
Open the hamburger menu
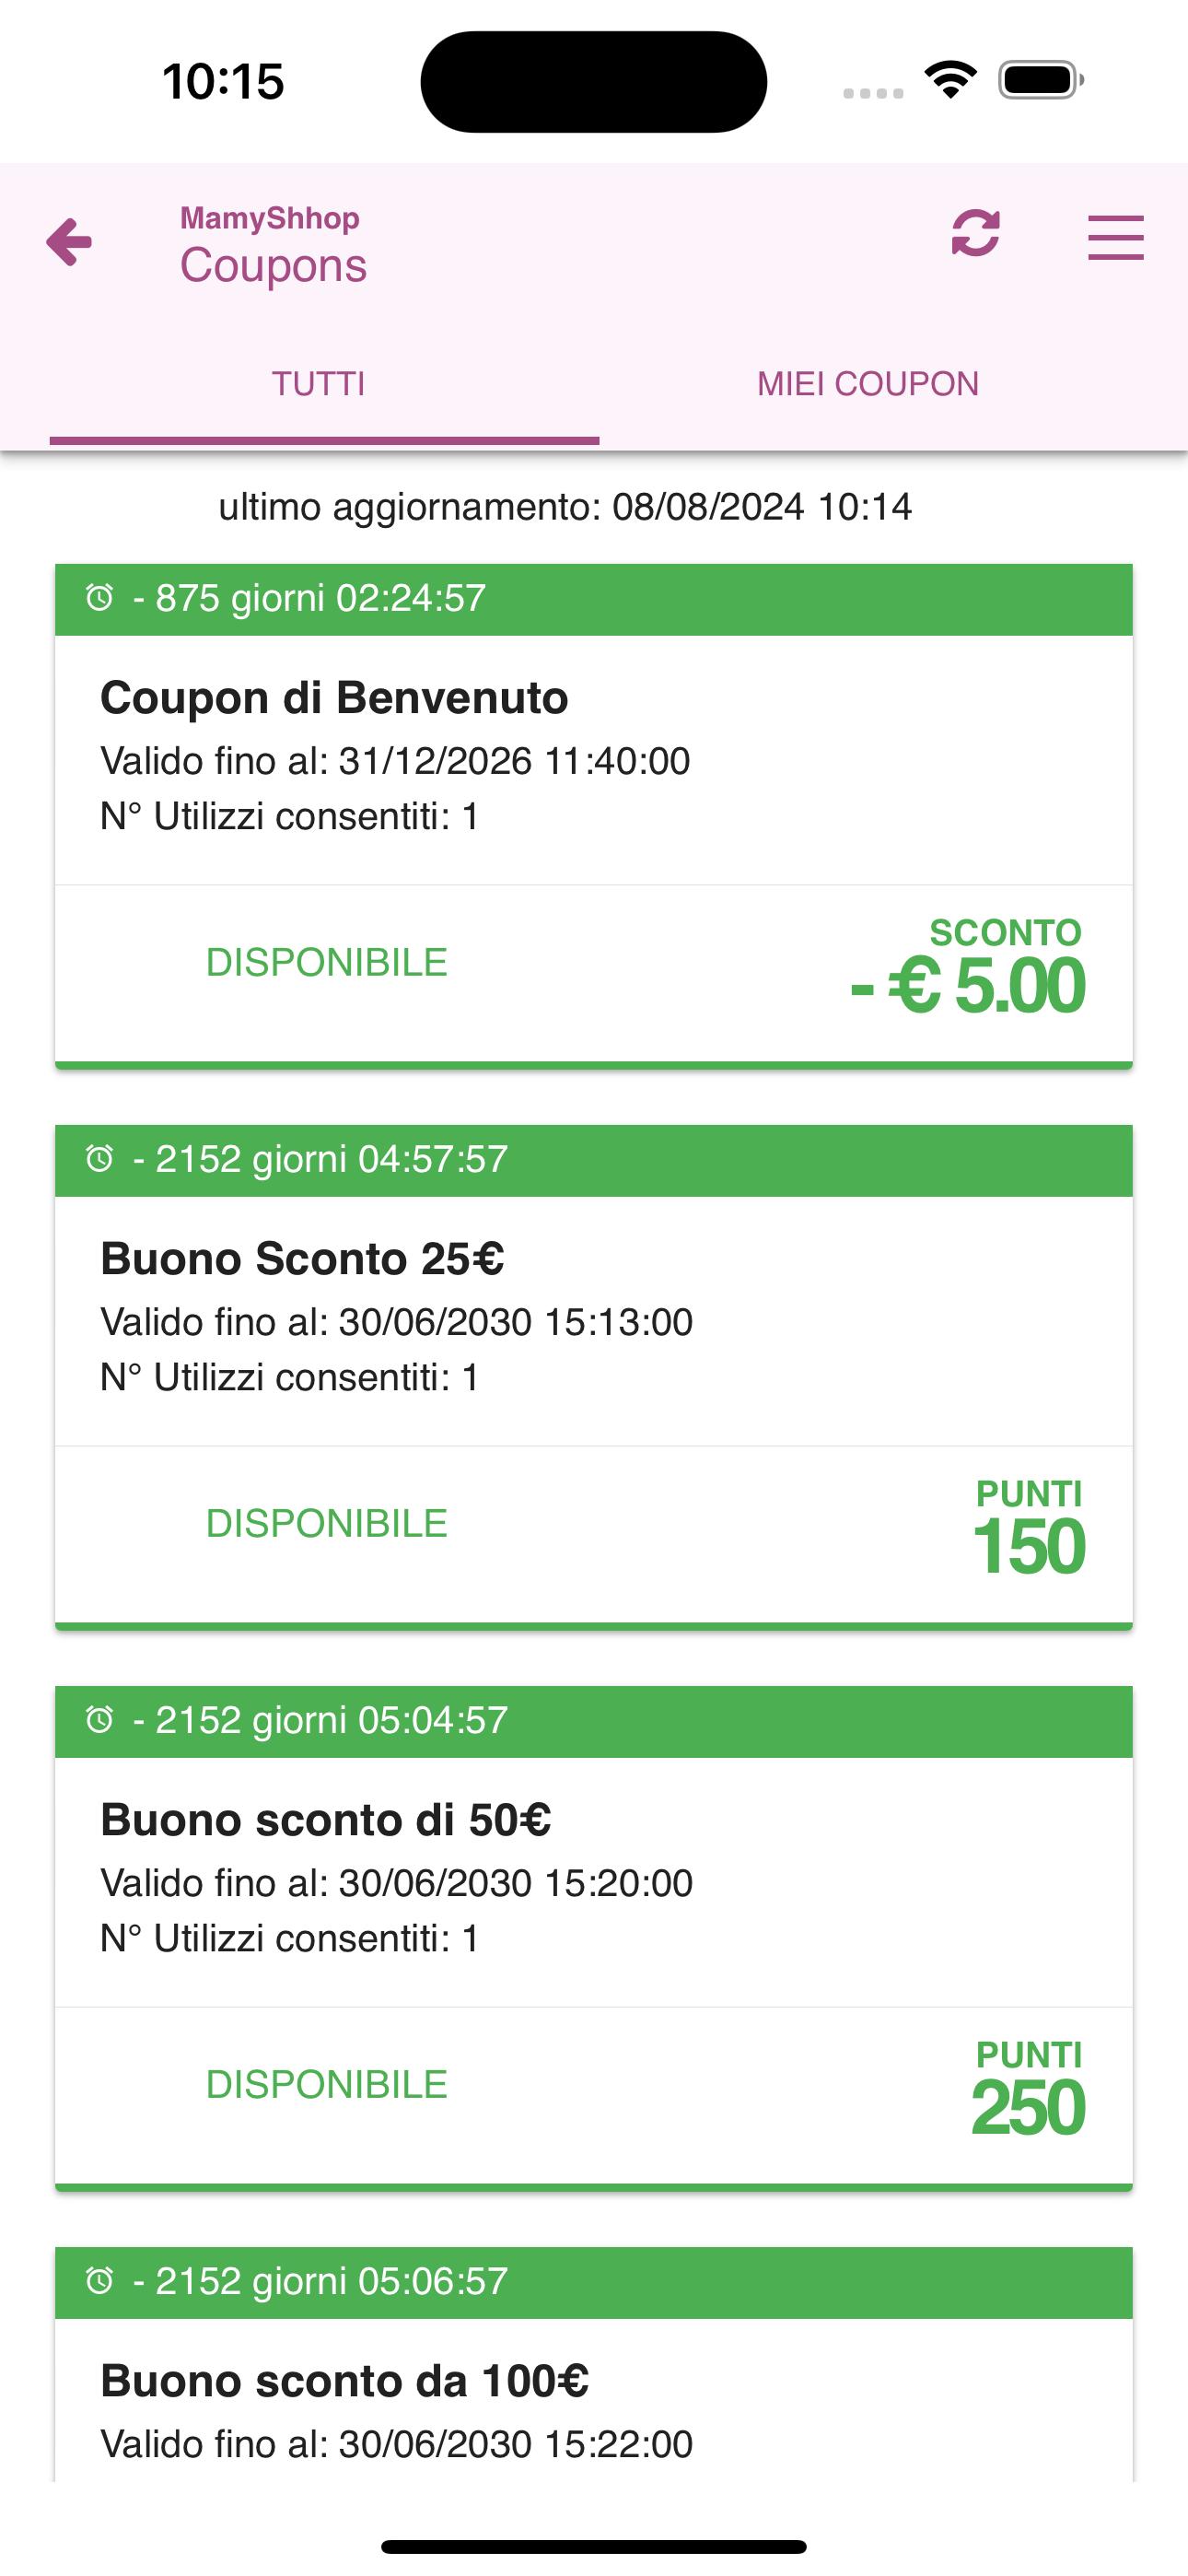[1115, 238]
